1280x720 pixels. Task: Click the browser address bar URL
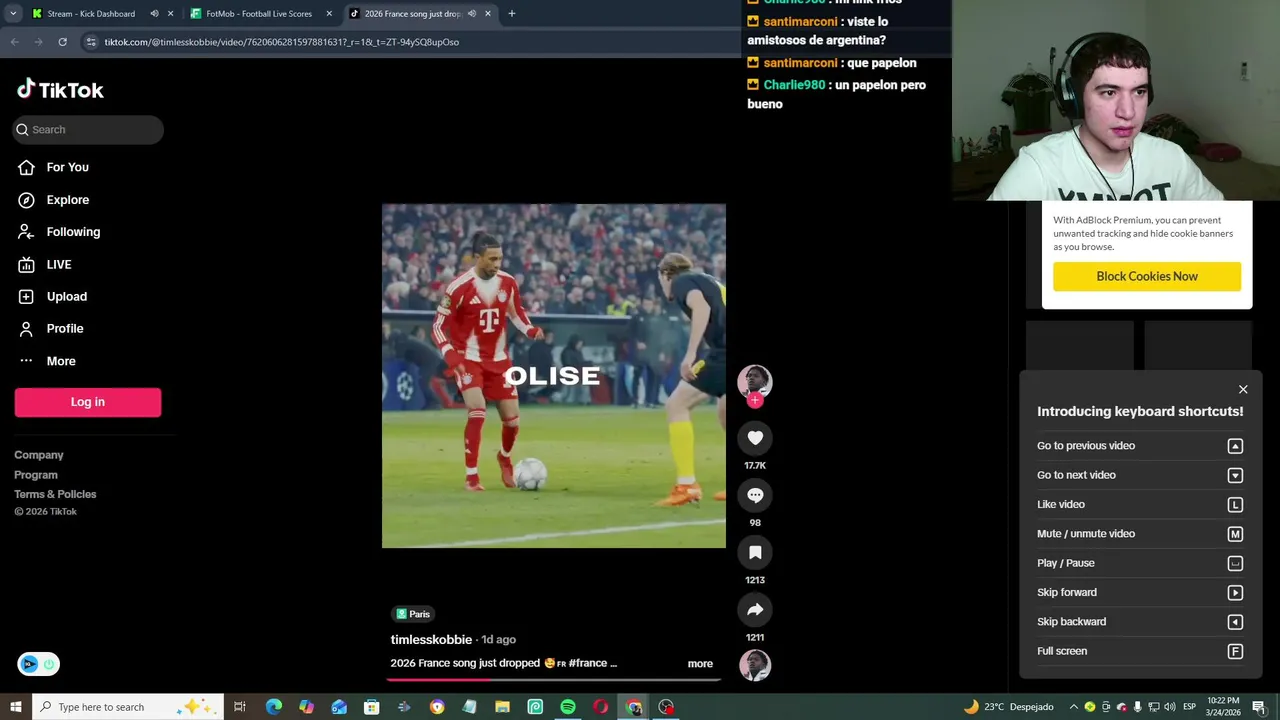coord(282,42)
